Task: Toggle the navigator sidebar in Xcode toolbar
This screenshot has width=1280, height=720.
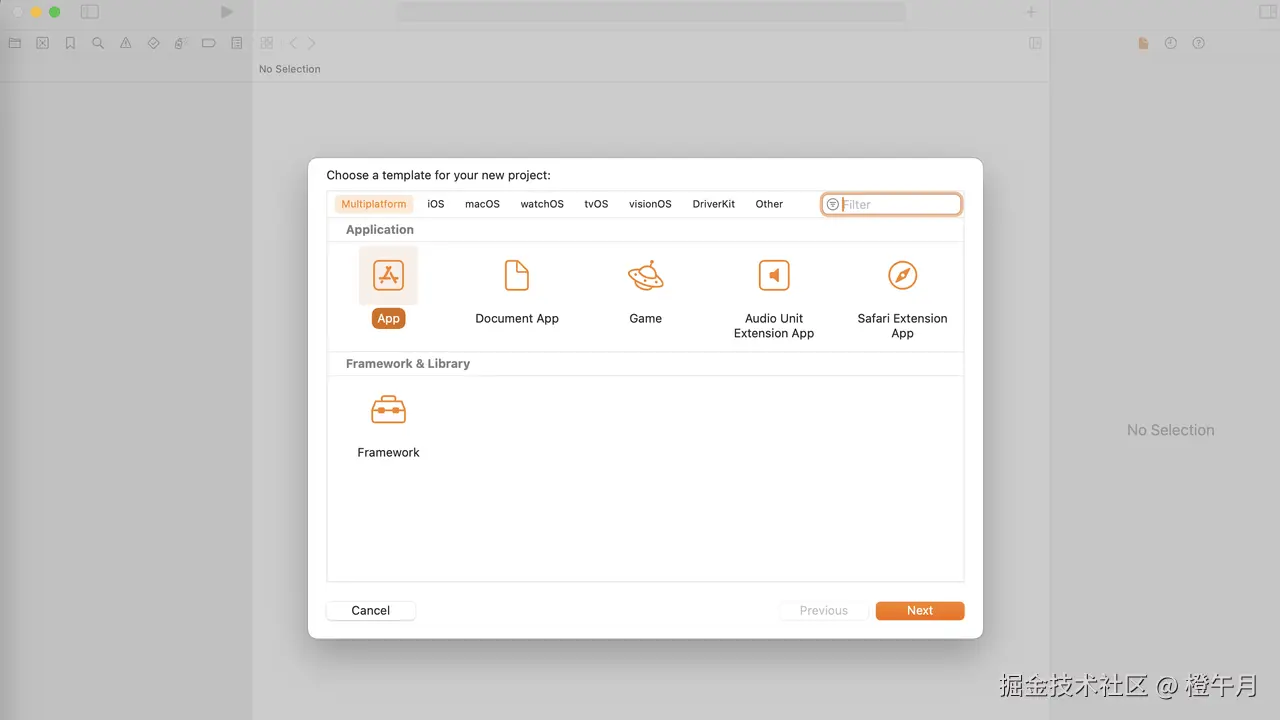Action: [x=90, y=12]
